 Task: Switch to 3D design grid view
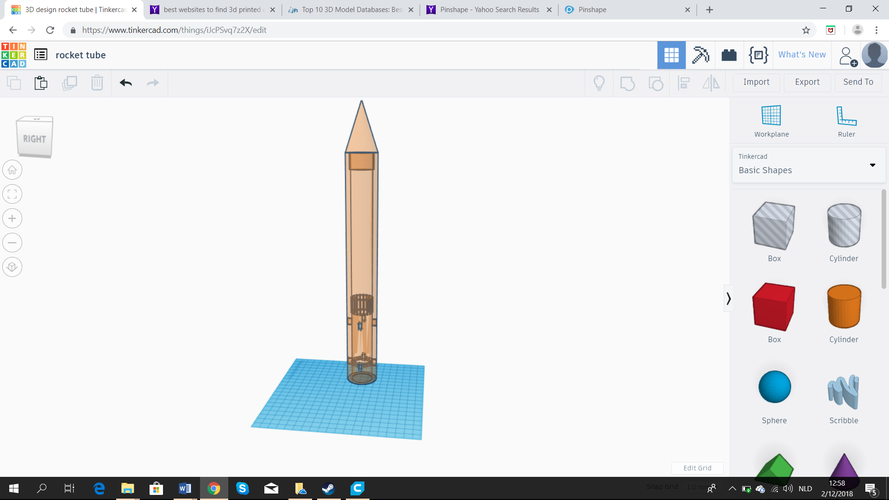tap(671, 55)
